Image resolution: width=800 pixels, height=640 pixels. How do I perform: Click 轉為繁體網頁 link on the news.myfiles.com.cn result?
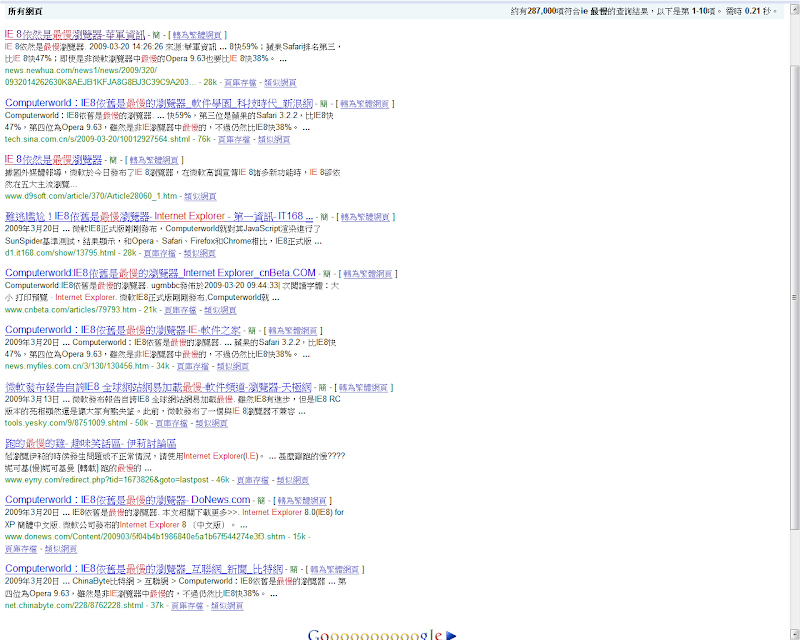click(293, 331)
